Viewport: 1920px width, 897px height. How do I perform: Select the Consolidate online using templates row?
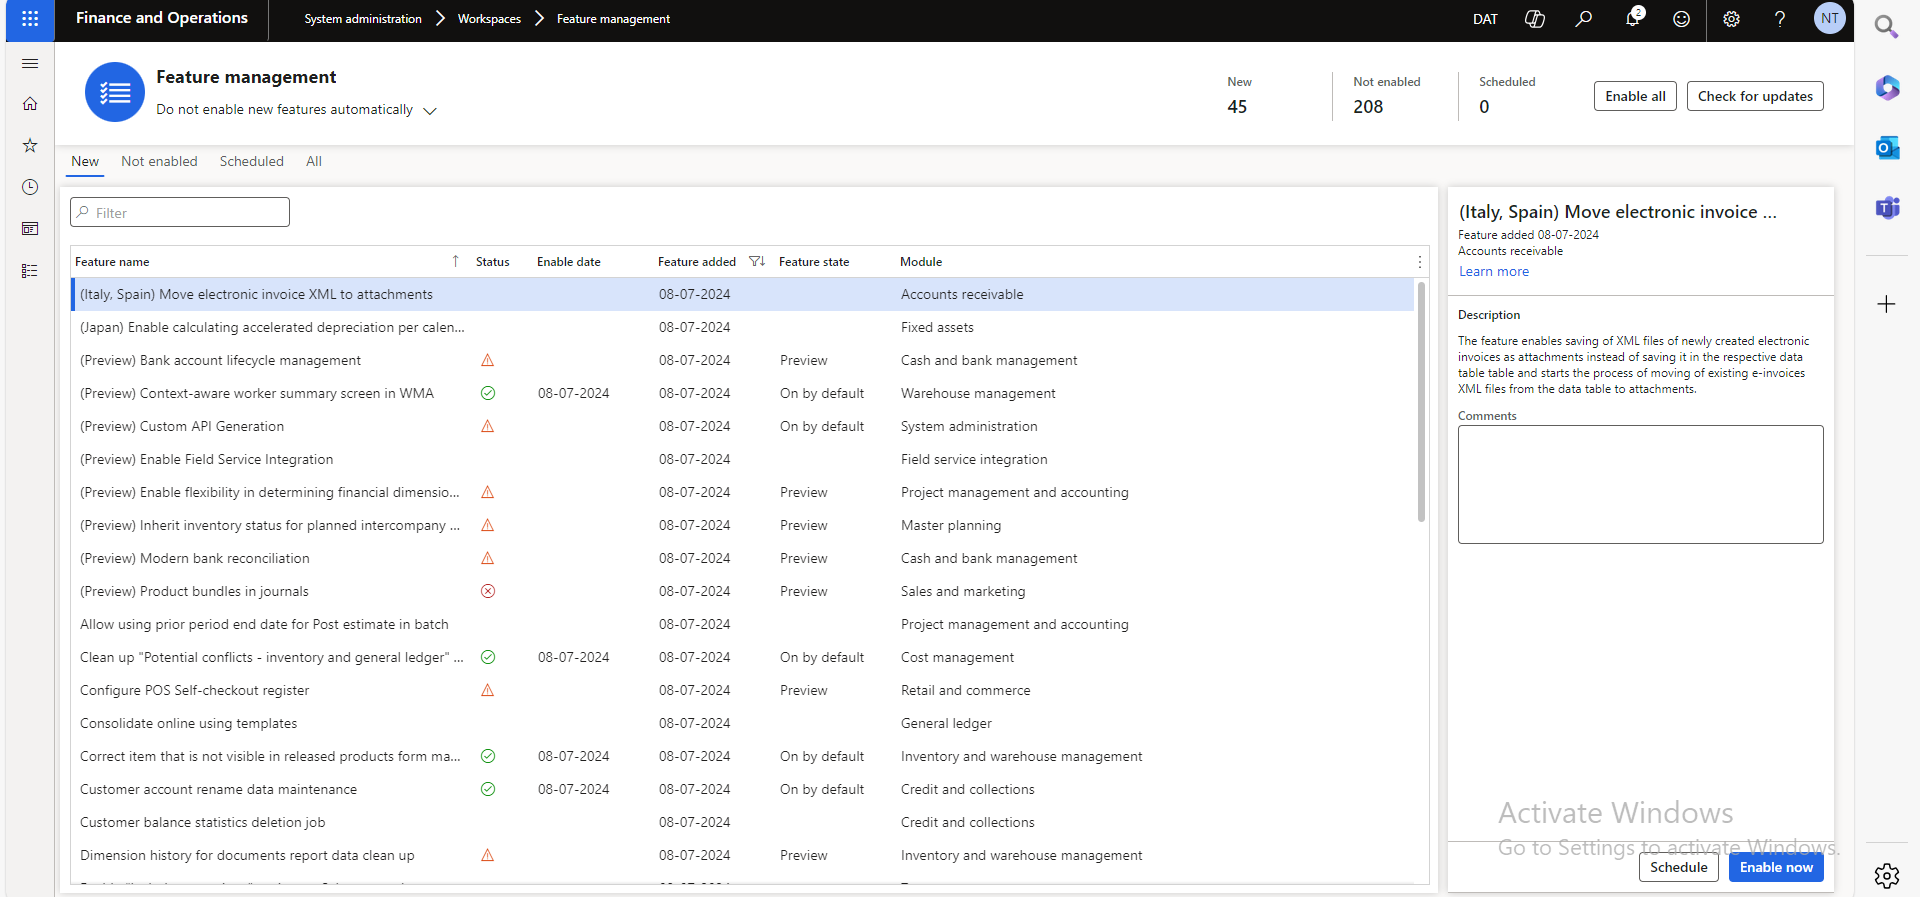pos(188,723)
